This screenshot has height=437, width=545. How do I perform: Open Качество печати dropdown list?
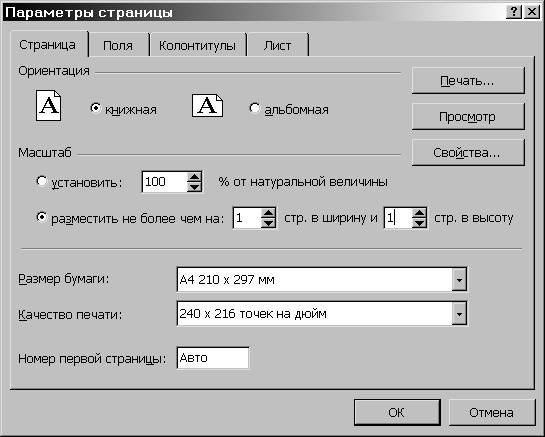459,314
